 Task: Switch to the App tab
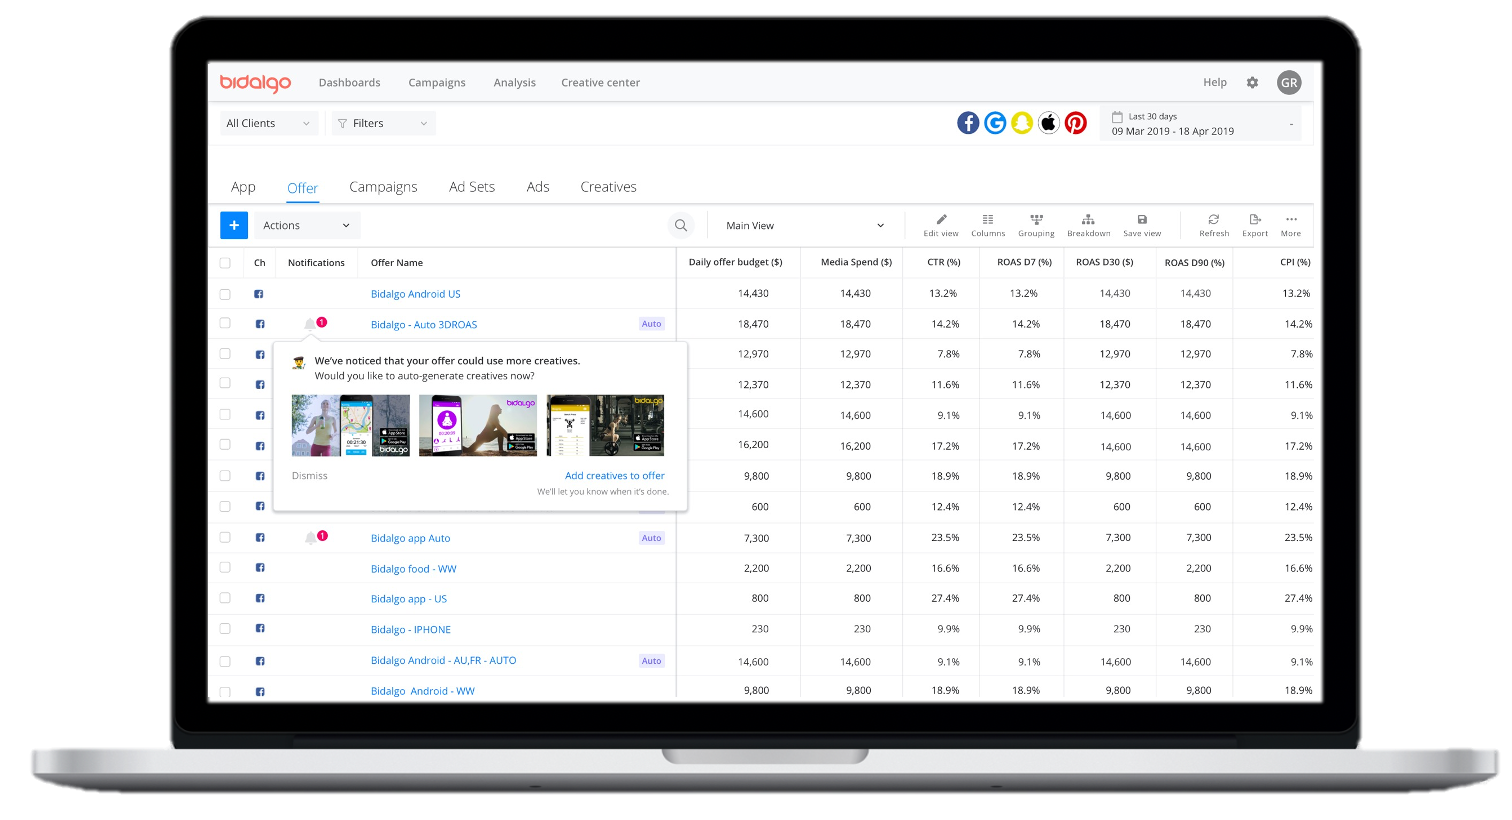[243, 187]
